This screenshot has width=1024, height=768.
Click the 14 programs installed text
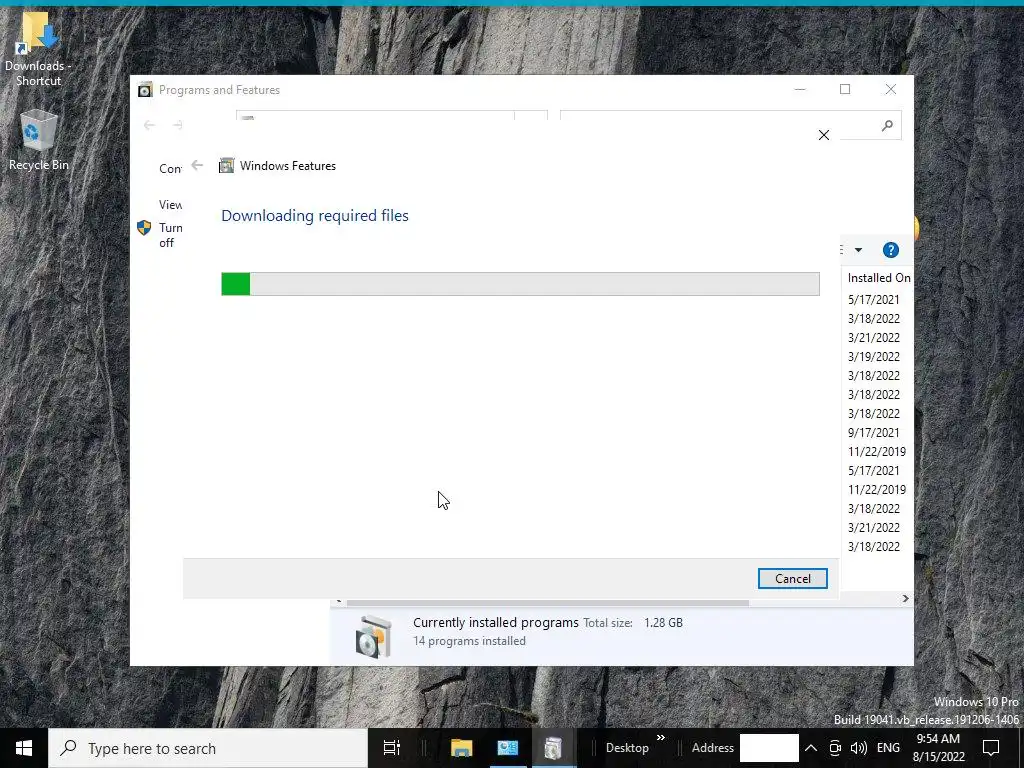point(469,641)
